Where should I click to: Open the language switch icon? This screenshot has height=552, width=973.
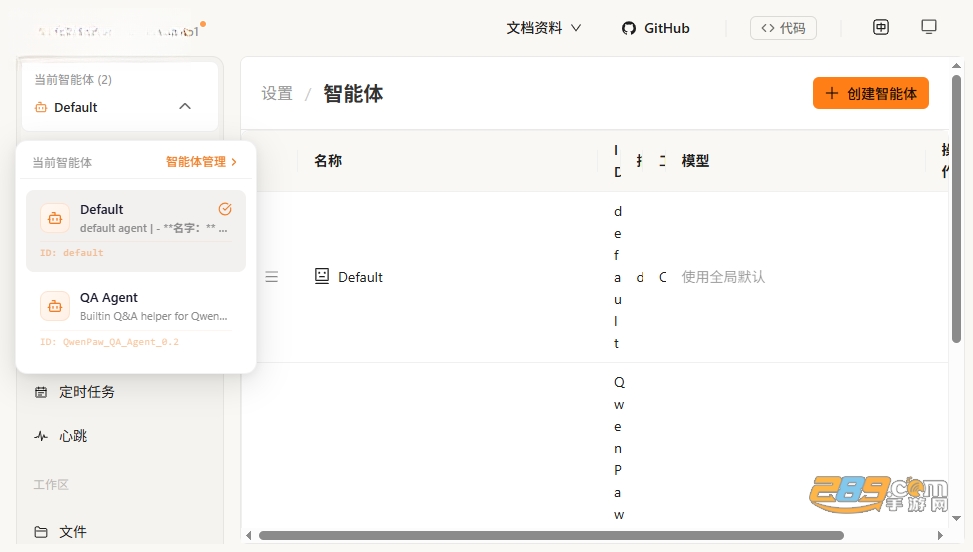881,27
